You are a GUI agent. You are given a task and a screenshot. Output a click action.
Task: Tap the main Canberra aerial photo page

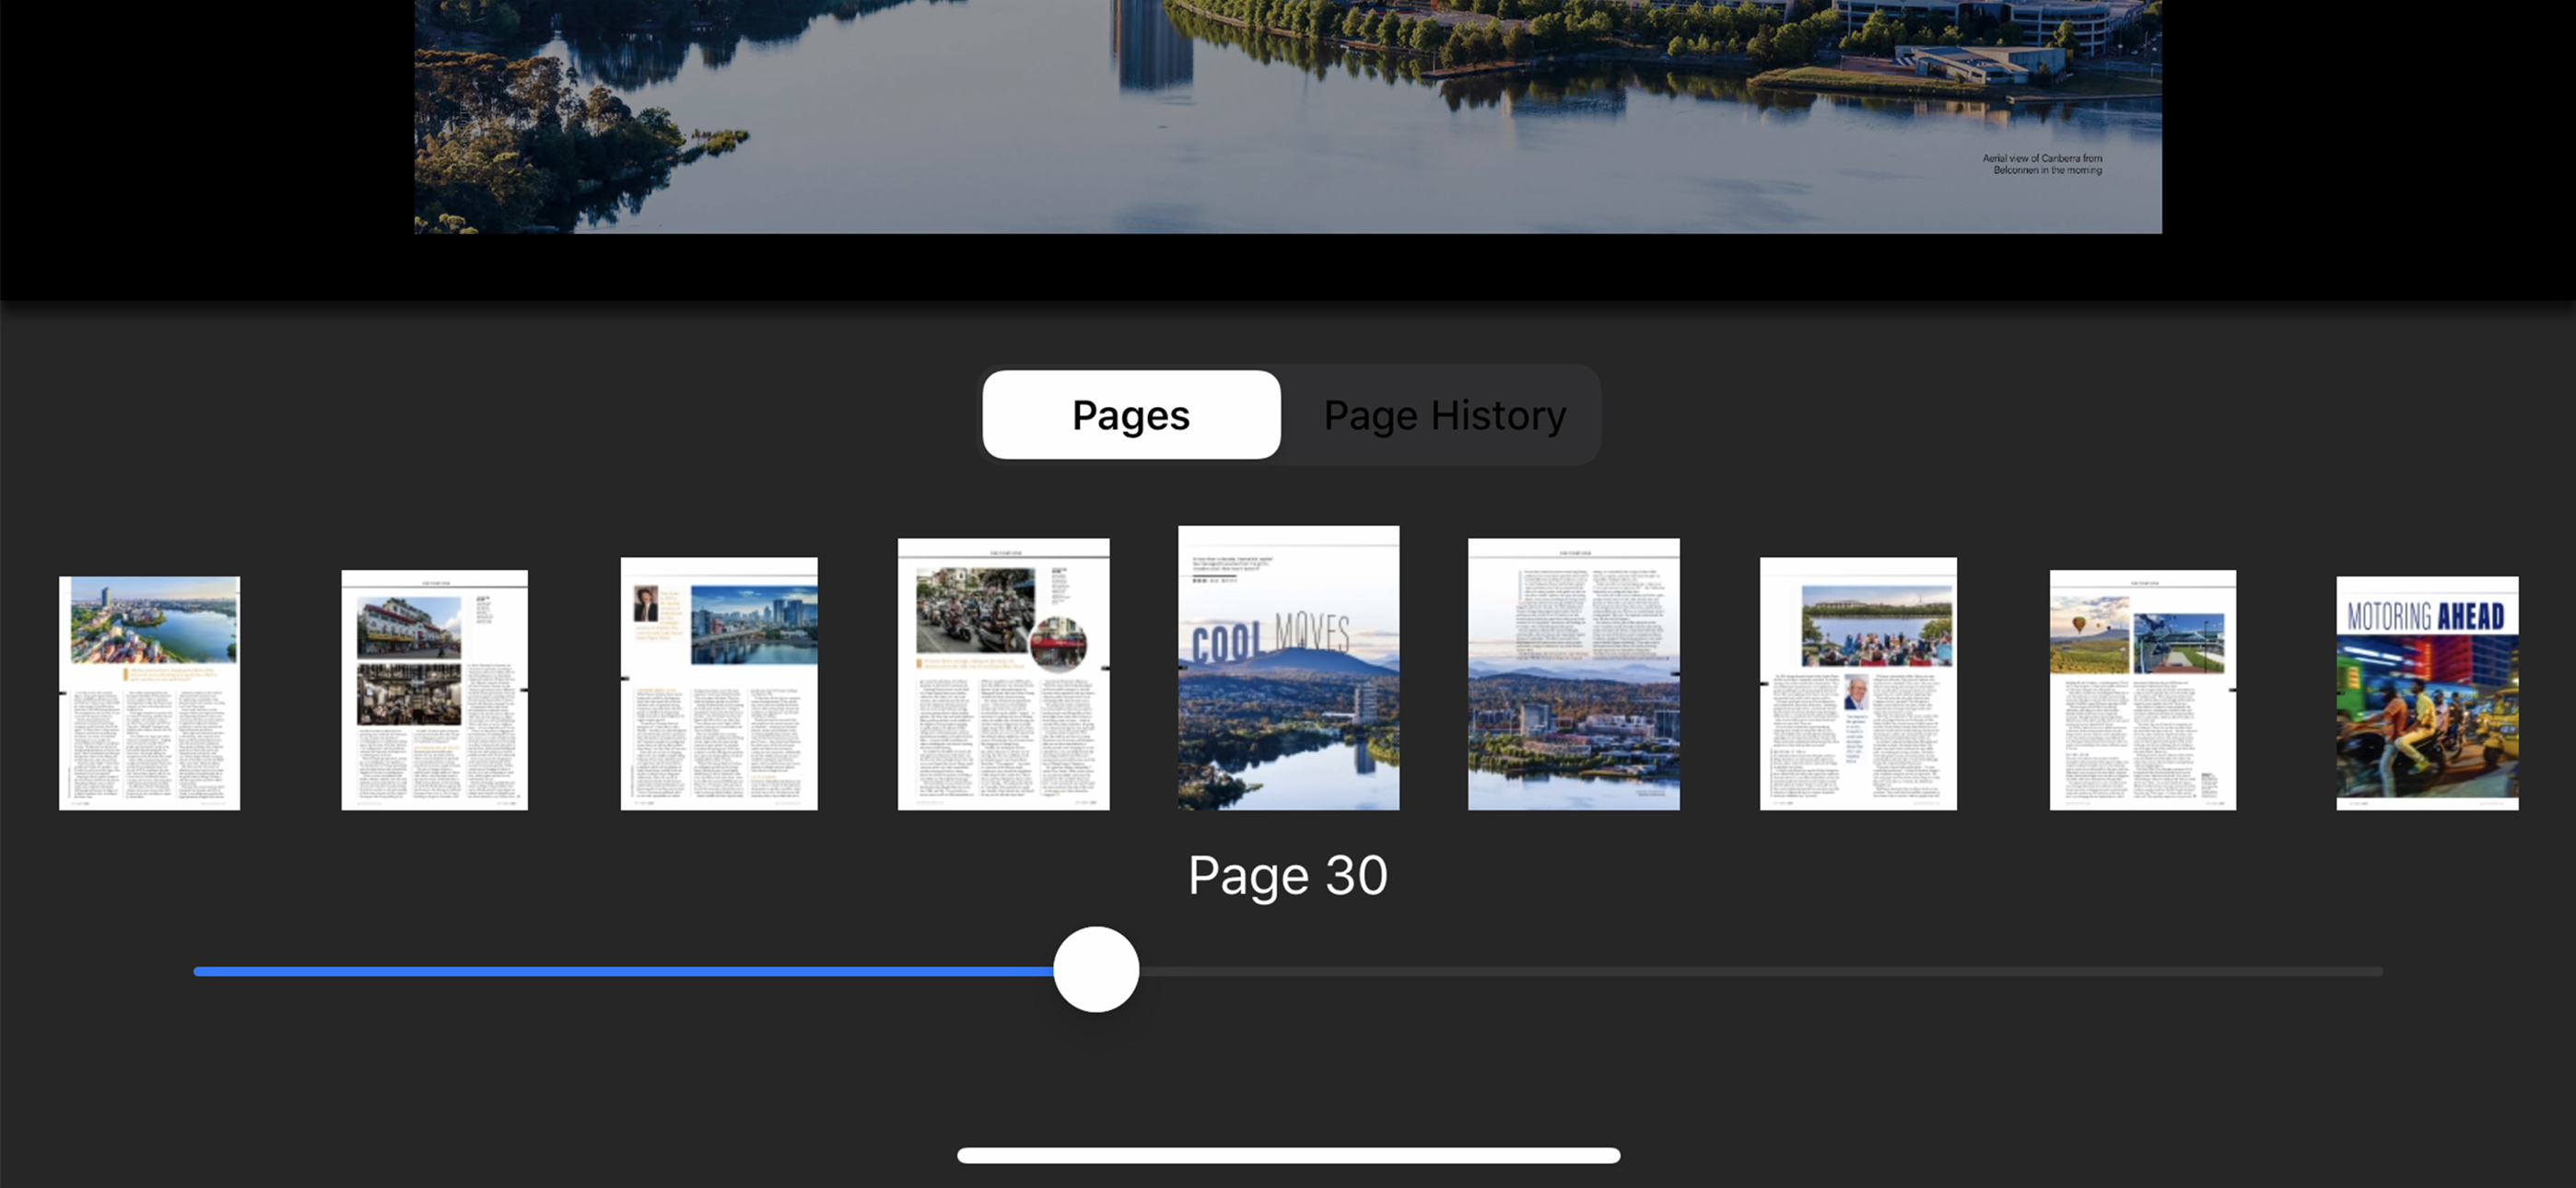tap(1288, 110)
